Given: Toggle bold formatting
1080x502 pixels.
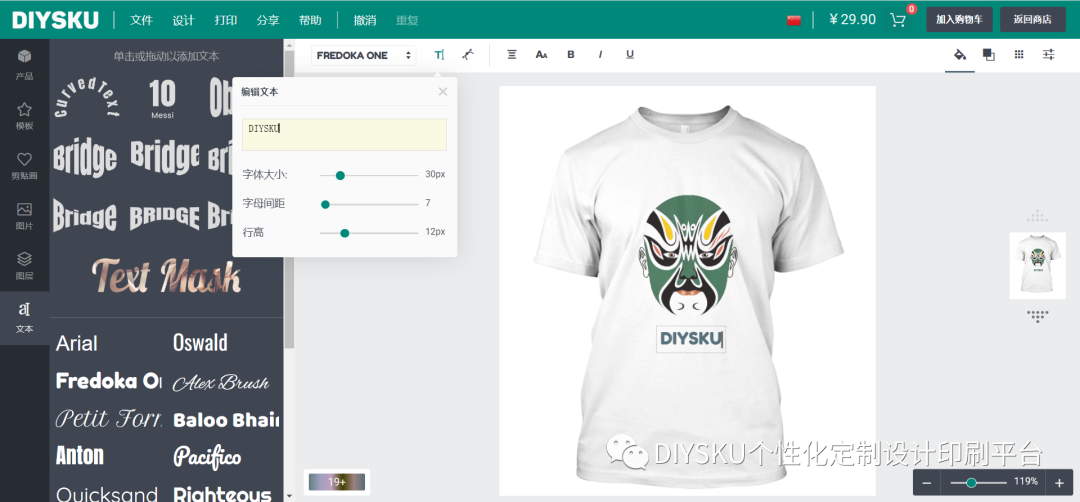Looking at the screenshot, I should pos(570,55).
